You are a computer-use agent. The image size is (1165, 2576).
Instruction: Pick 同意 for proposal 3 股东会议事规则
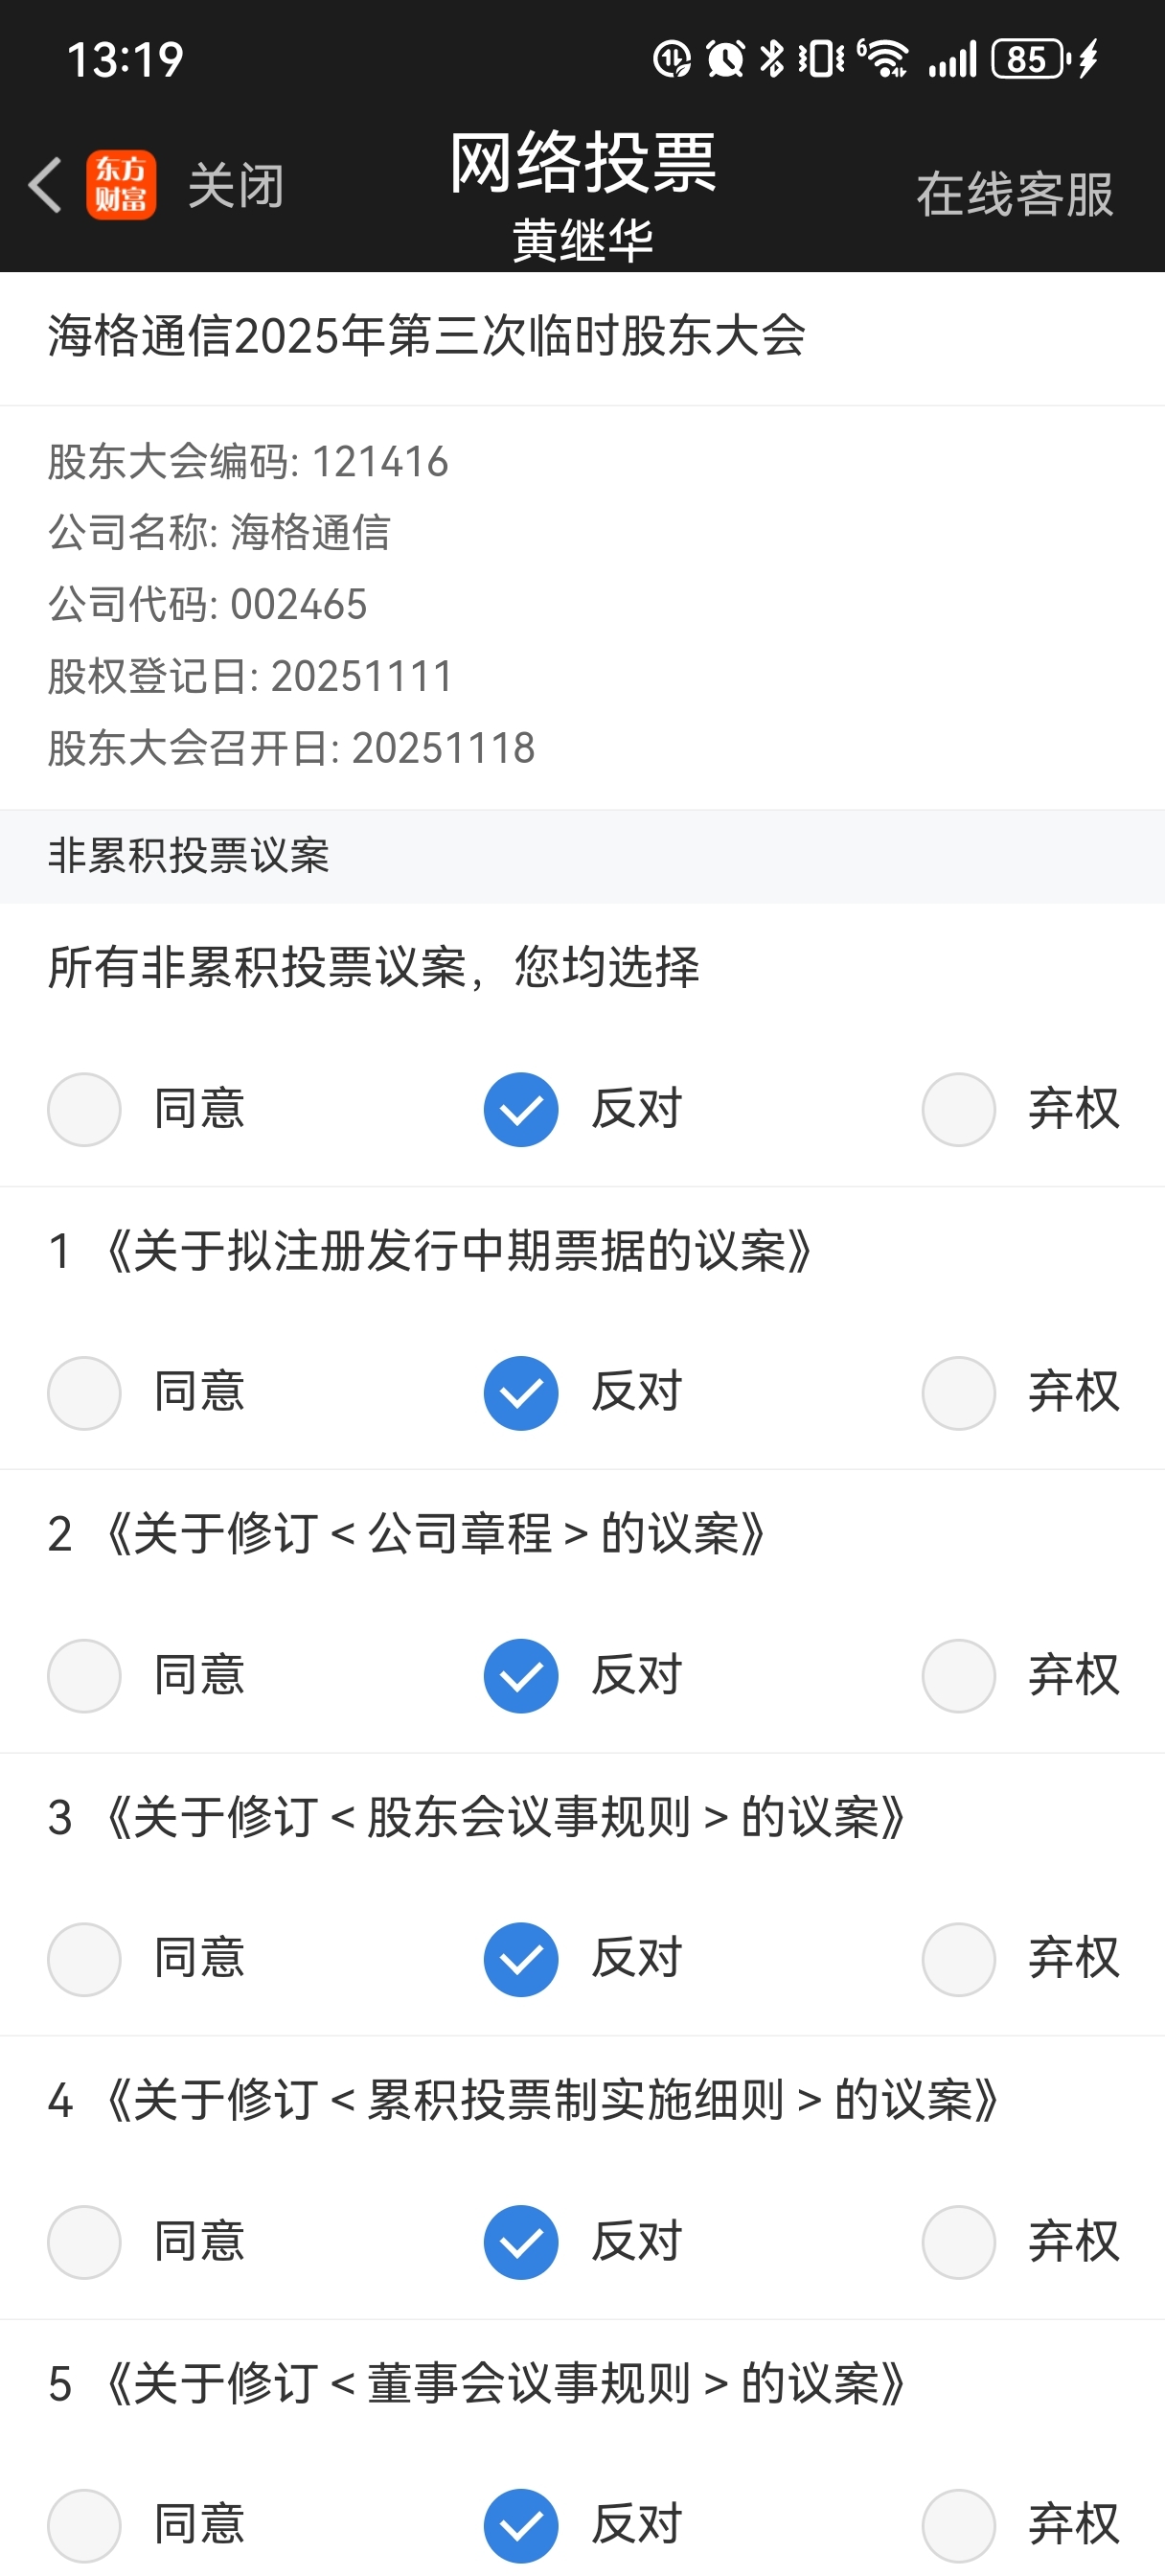coord(85,1958)
